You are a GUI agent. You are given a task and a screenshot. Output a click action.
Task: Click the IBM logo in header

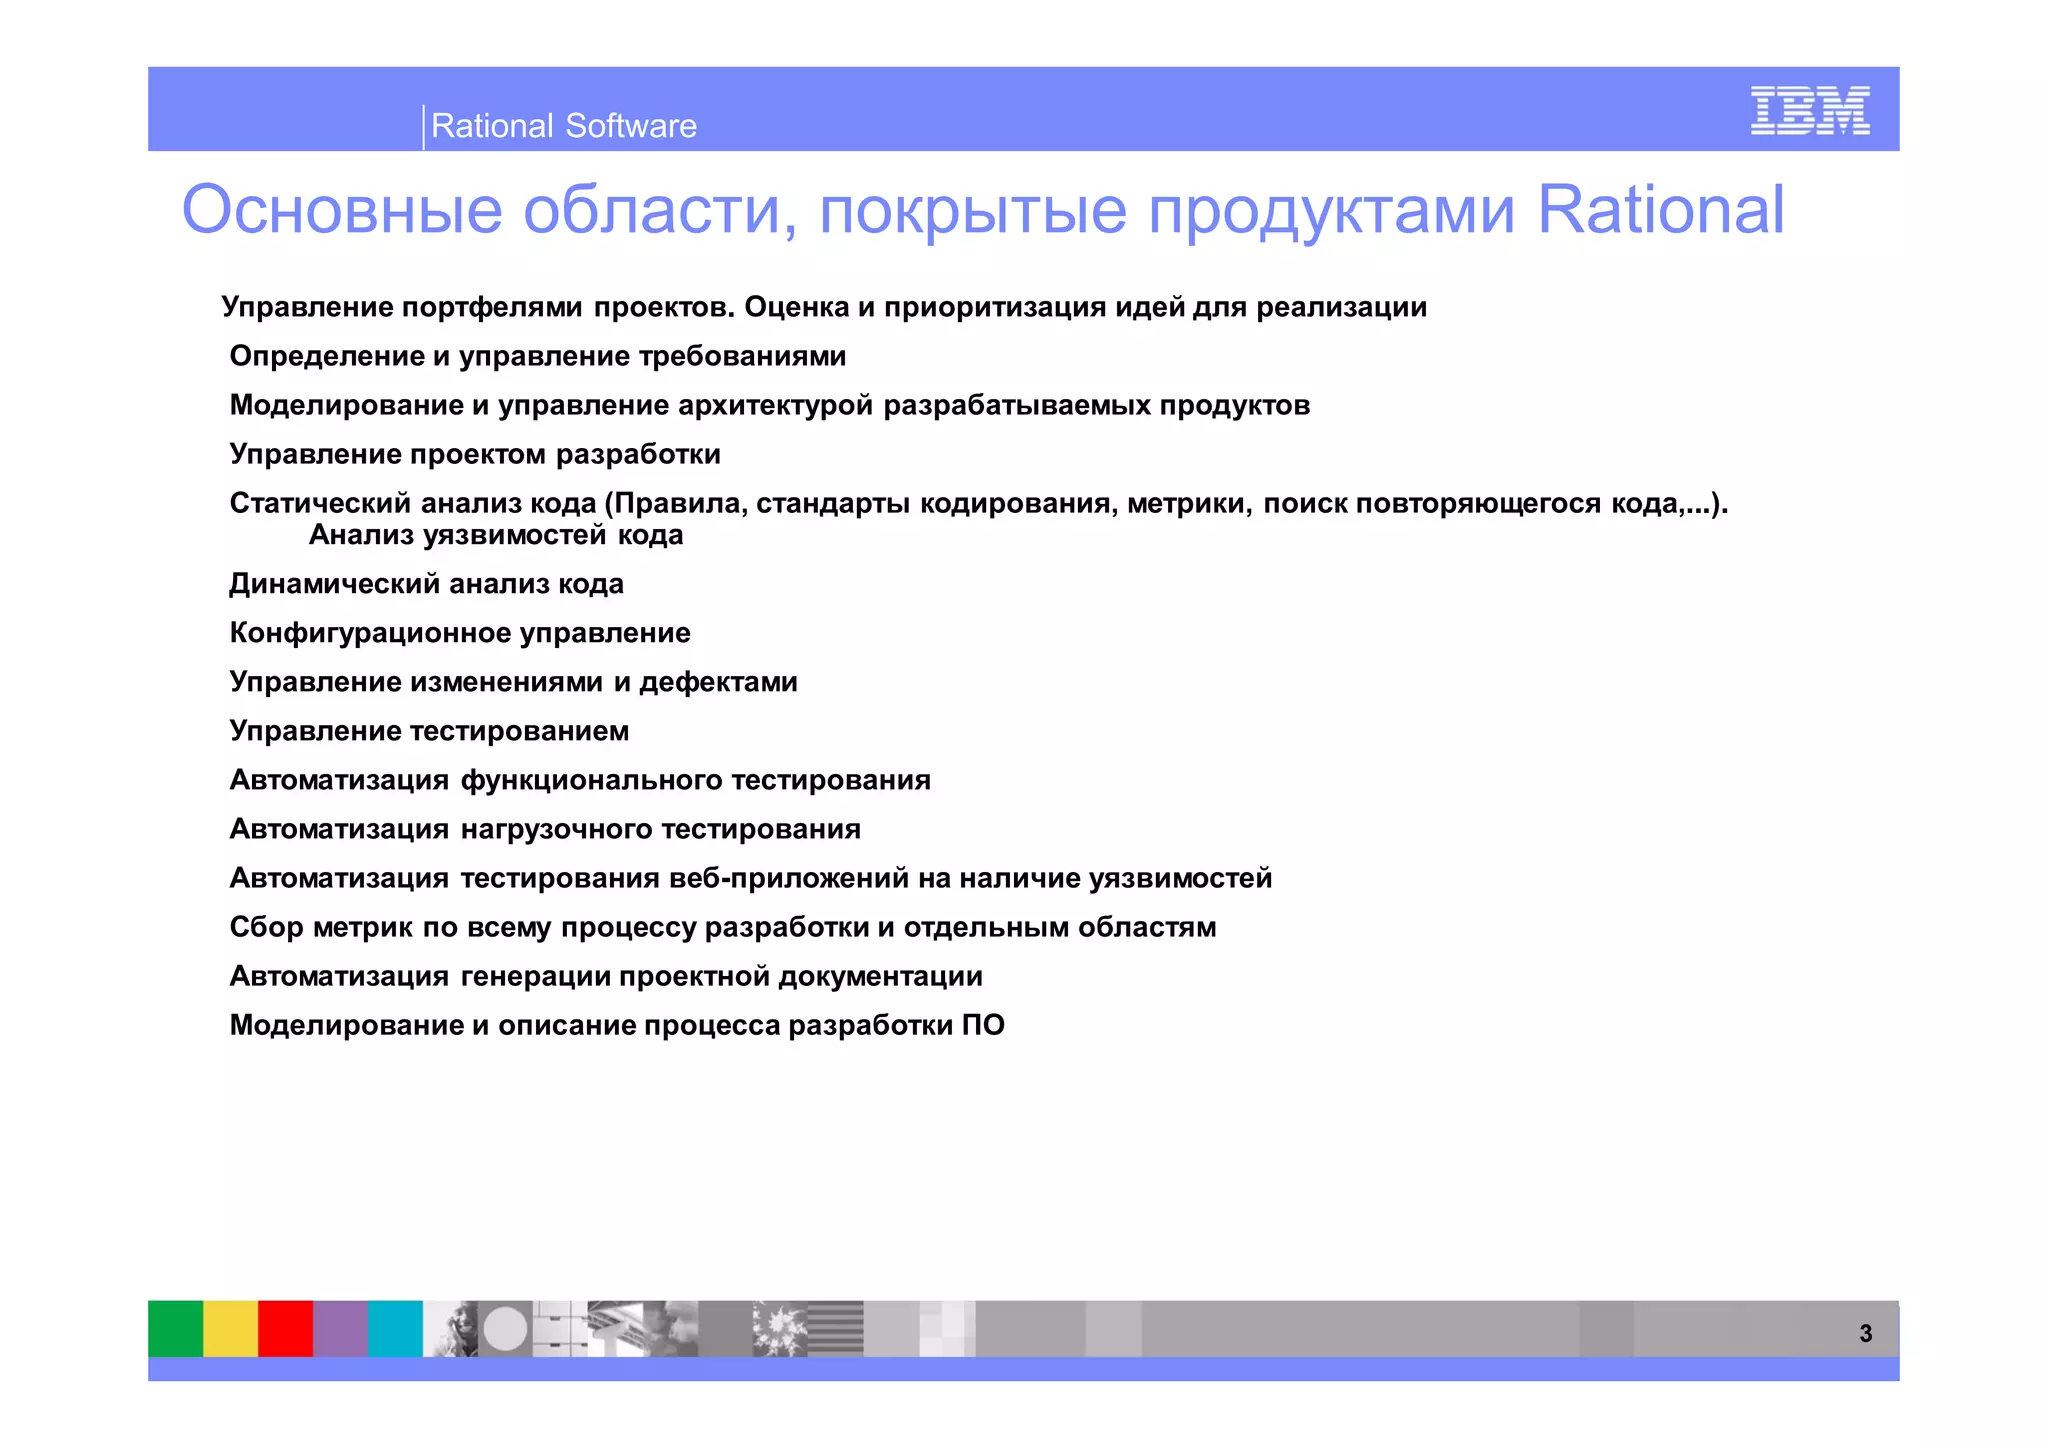point(1810,110)
